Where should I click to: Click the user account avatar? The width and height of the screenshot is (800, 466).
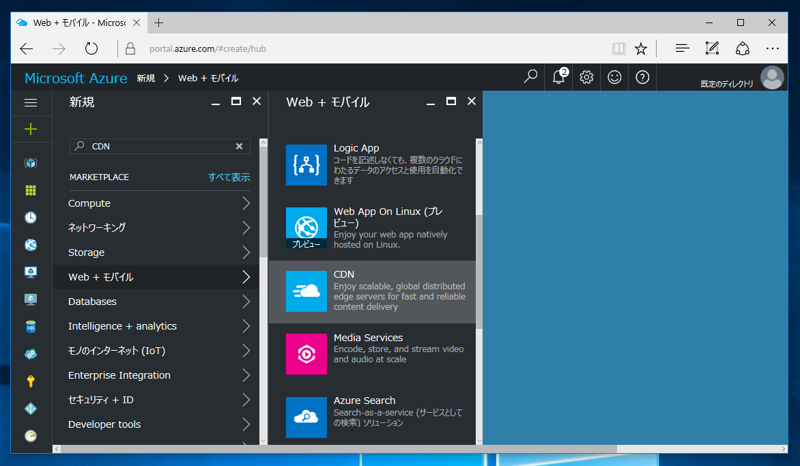pyautogui.click(x=772, y=78)
